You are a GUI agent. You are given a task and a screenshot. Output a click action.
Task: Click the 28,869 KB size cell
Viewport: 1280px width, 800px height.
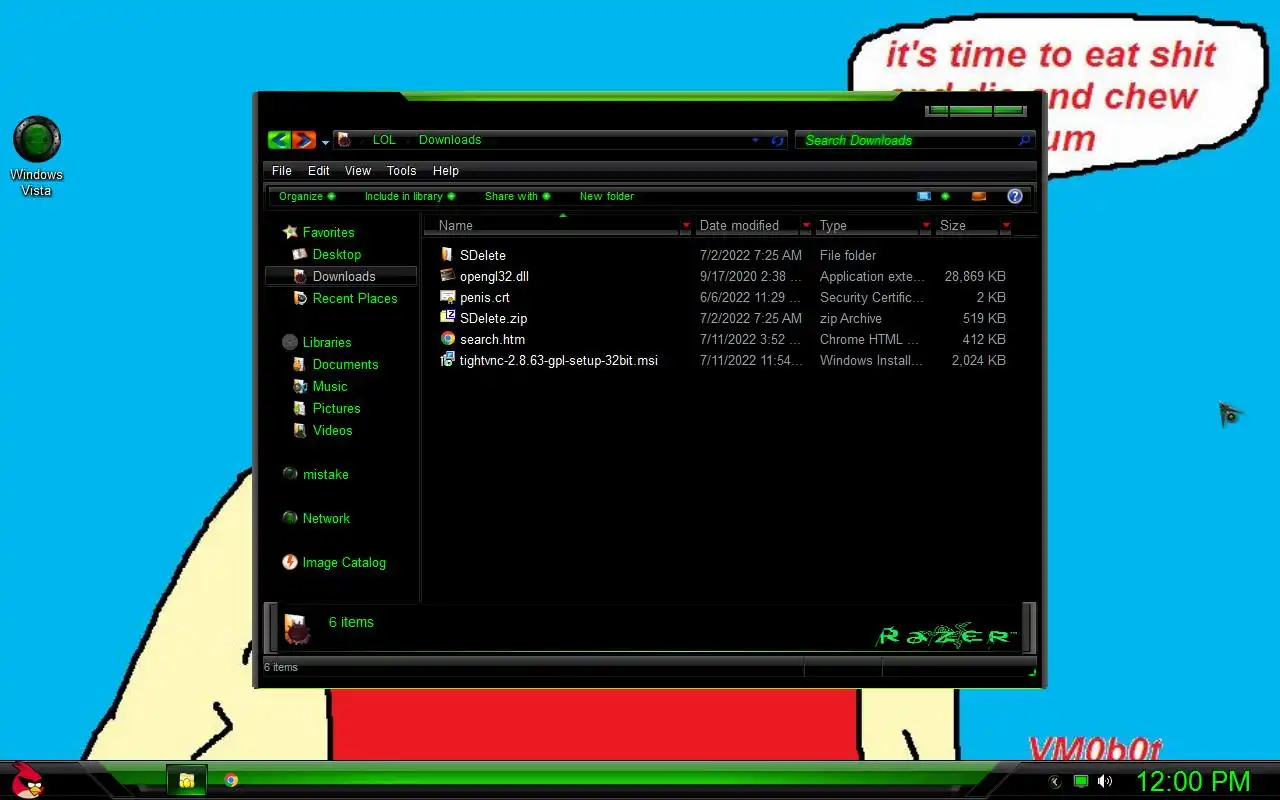(975, 276)
